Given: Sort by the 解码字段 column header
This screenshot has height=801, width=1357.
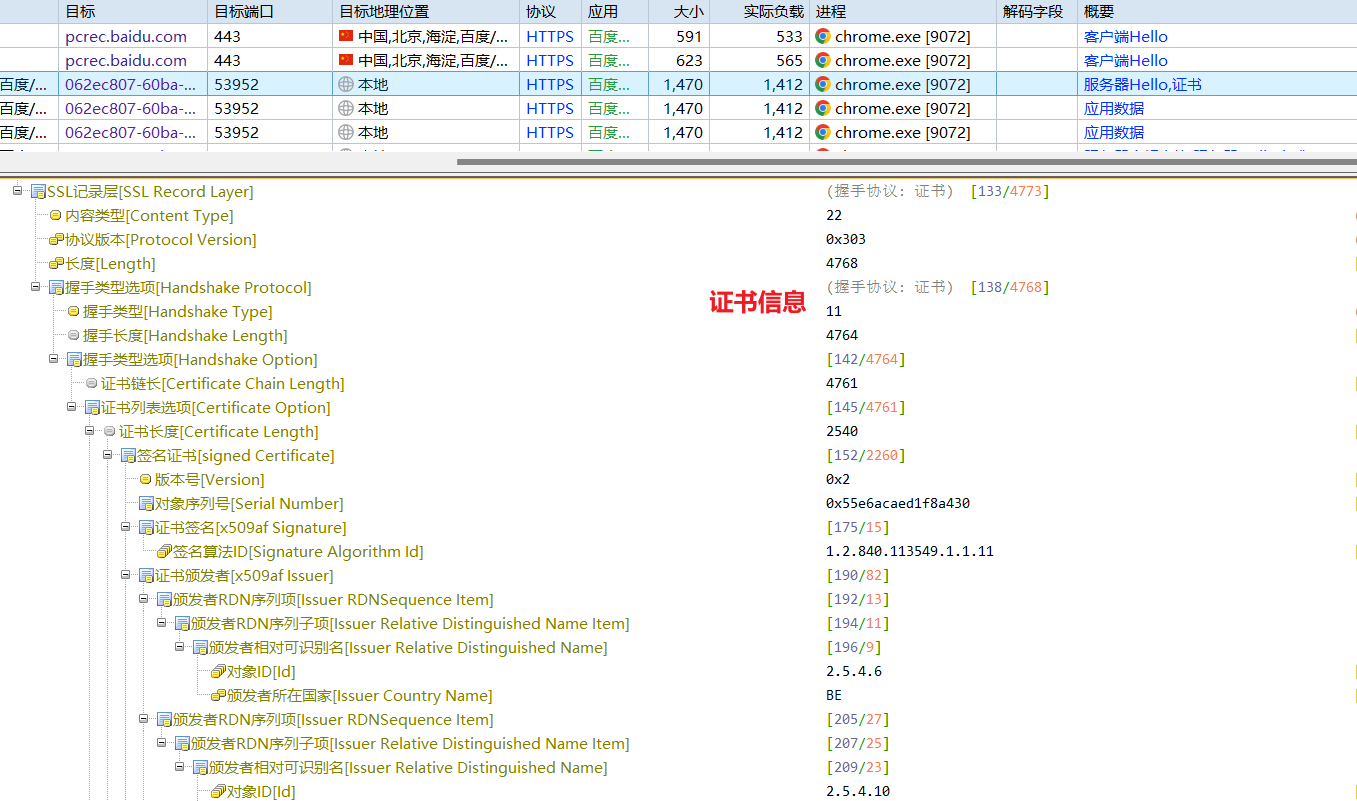Looking at the screenshot, I should pos(1037,12).
